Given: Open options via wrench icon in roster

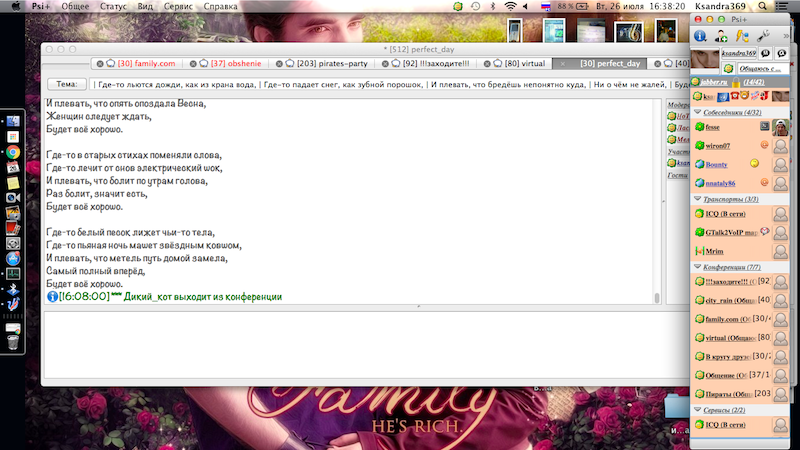Looking at the screenshot, I should (x=763, y=36).
